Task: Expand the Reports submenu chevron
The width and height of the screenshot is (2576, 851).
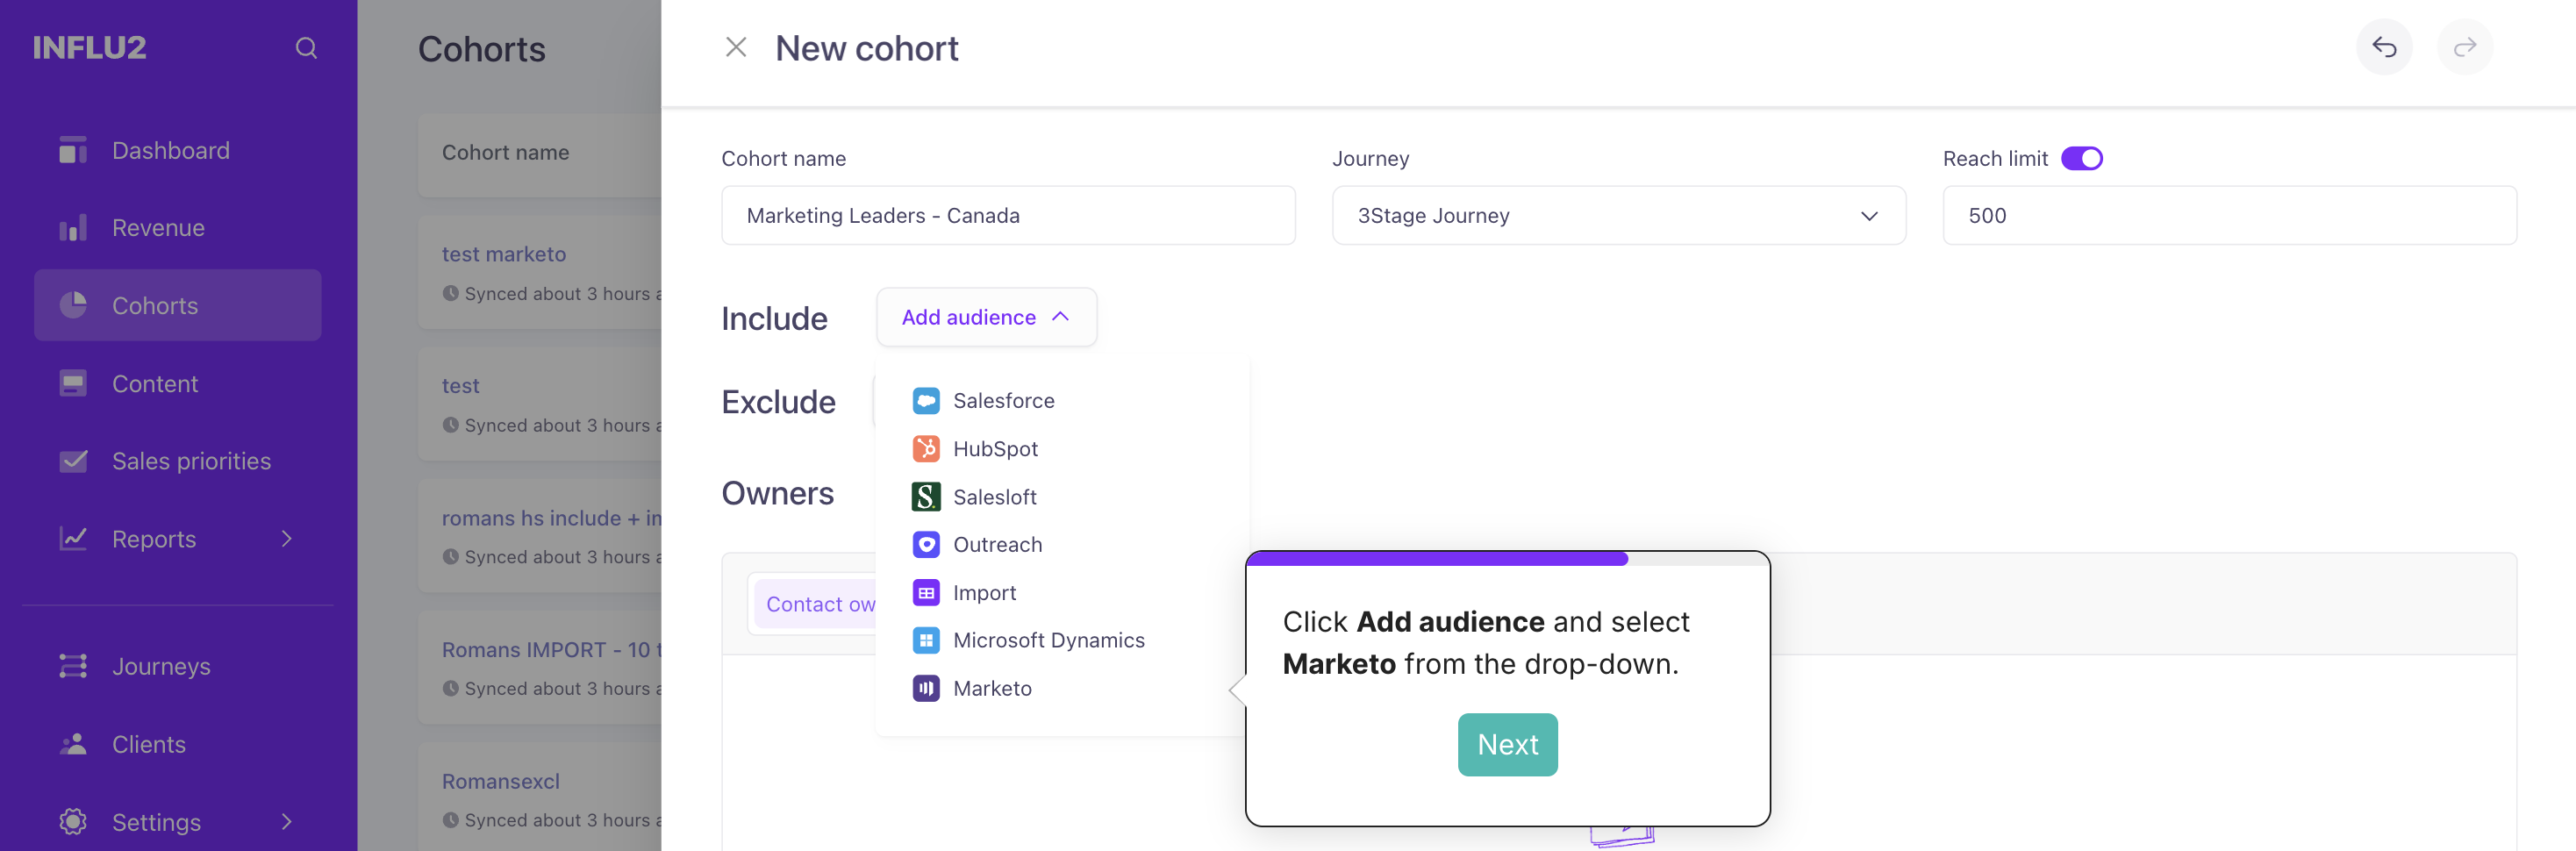Action: (x=287, y=539)
